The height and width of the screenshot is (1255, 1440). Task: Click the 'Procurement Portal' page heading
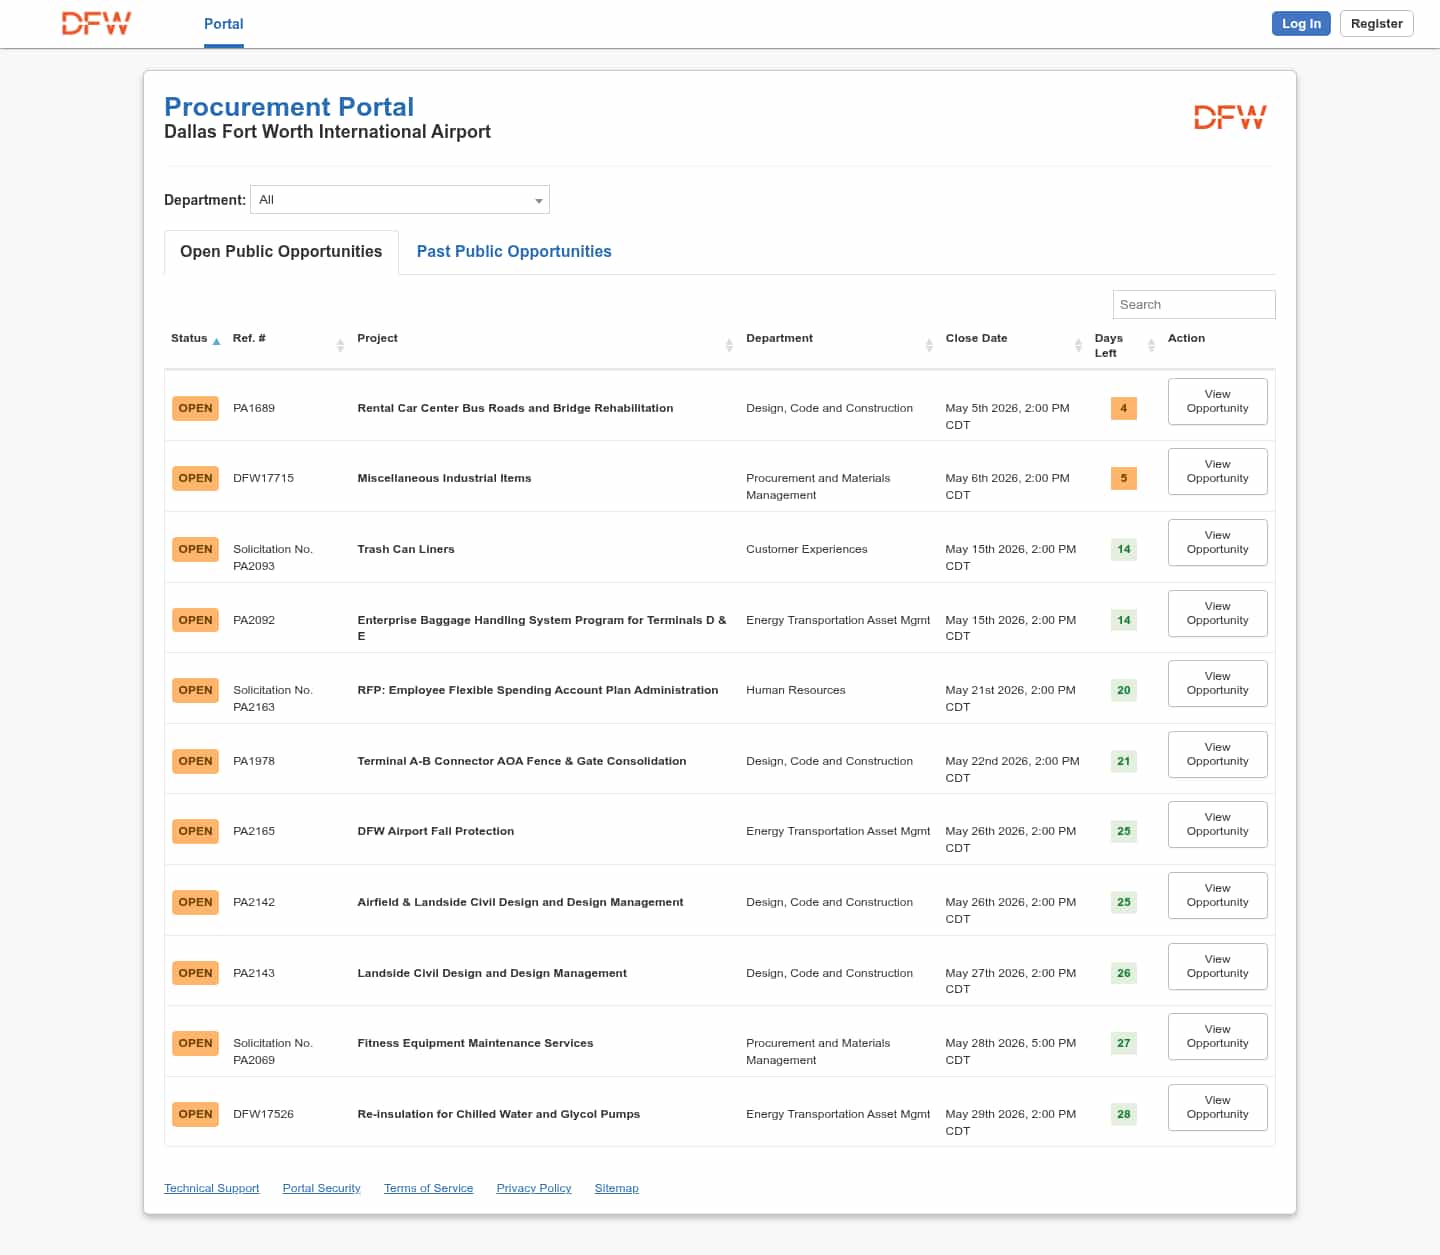289,107
